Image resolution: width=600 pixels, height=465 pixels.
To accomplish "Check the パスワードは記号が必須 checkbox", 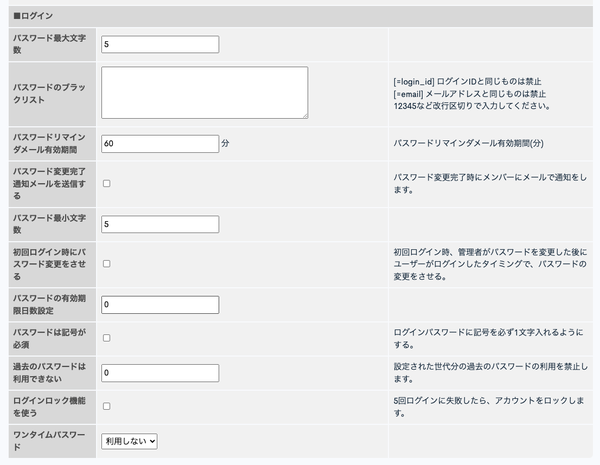I will 107,338.
